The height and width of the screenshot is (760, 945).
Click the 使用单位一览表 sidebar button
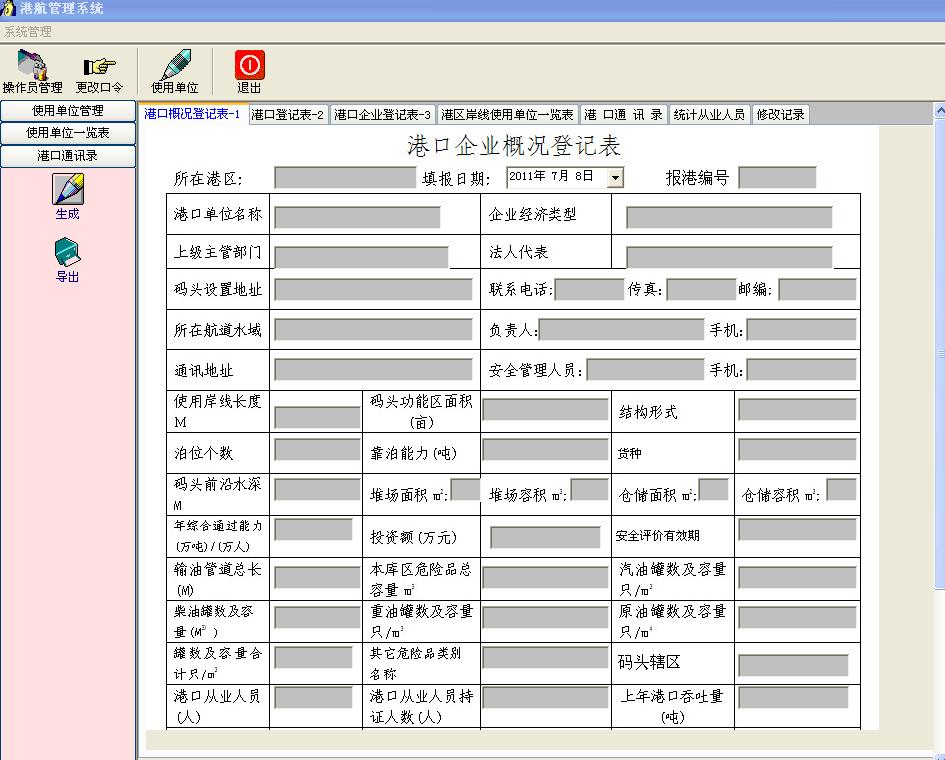point(68,133)
